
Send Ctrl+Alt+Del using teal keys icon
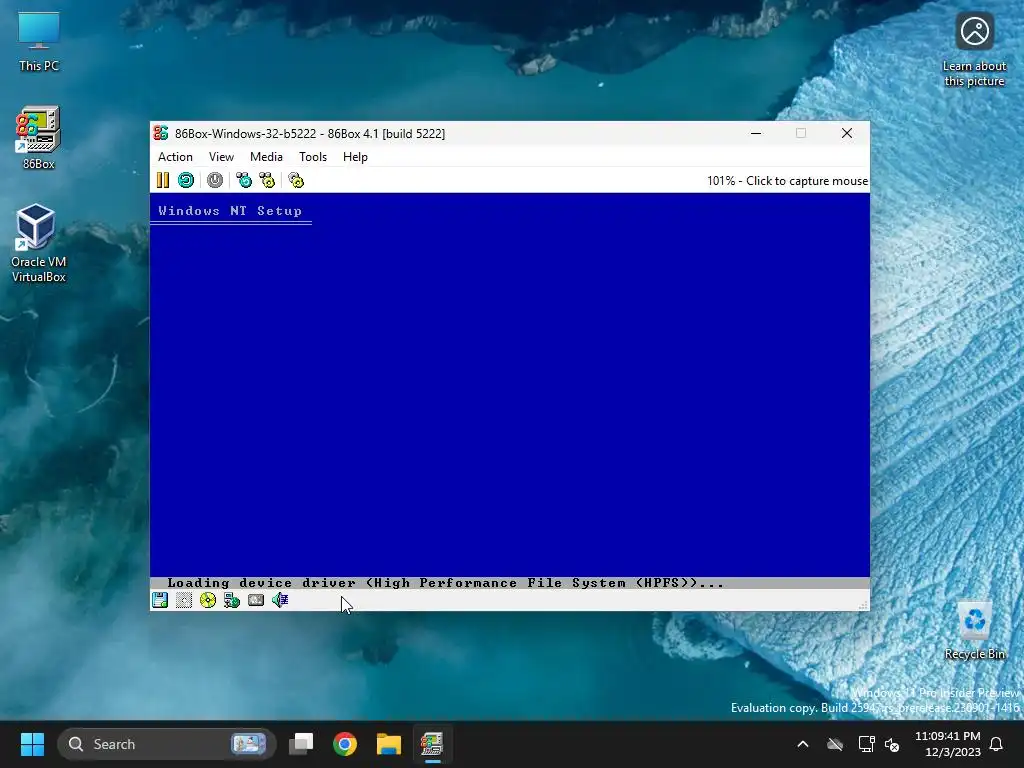(x=244, y=180)
